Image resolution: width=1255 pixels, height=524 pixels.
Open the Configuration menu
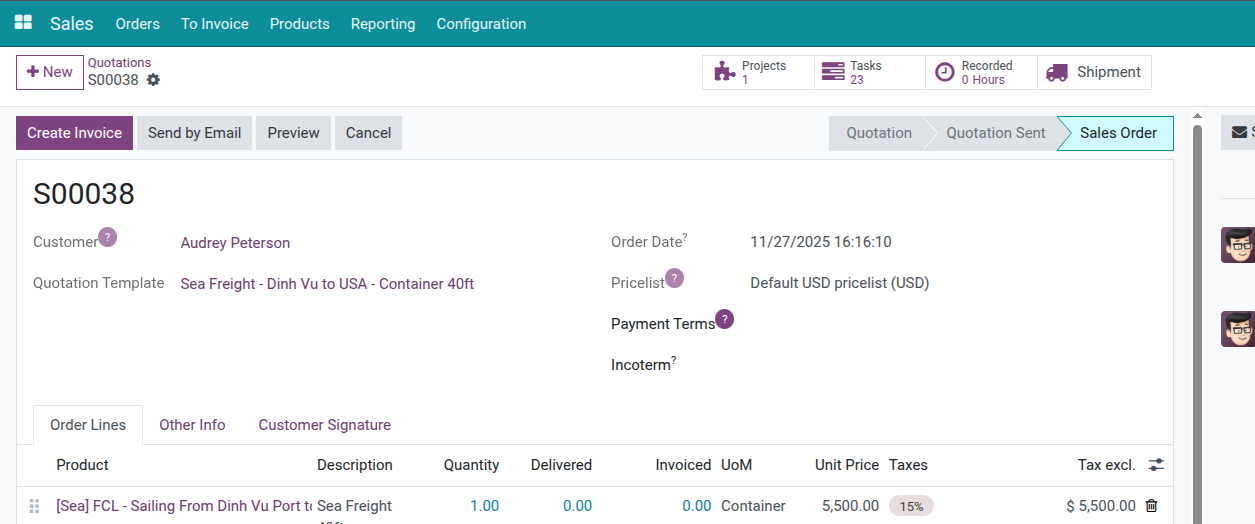[481, 24]
